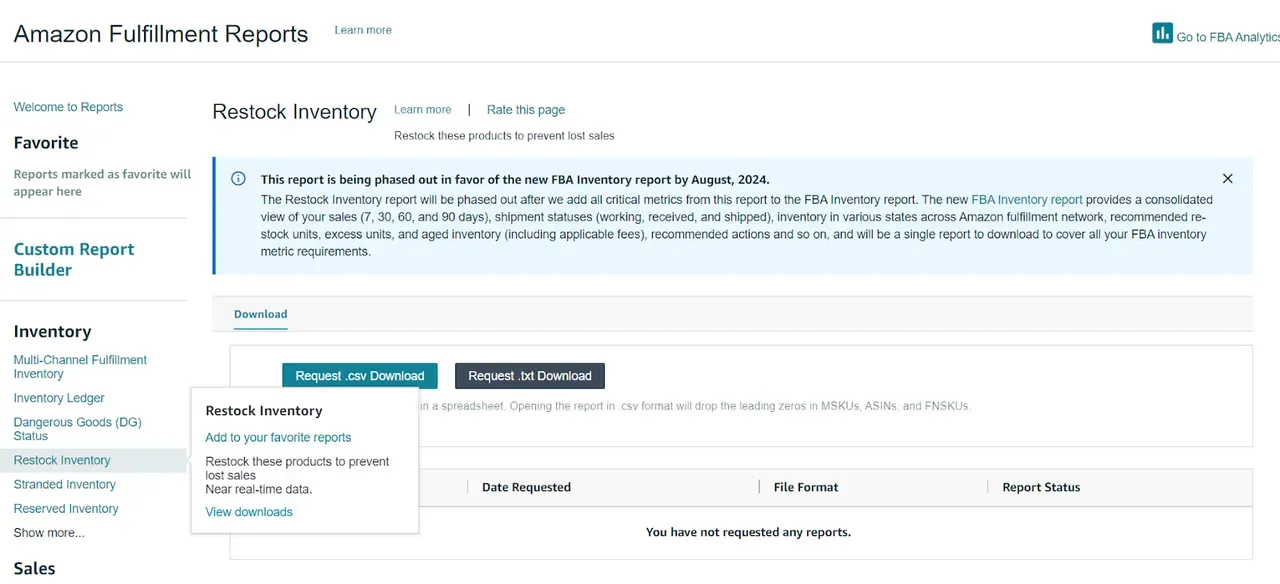
Task: Dismiss the phase-out notice with X icon
Action: [1228, 179]
